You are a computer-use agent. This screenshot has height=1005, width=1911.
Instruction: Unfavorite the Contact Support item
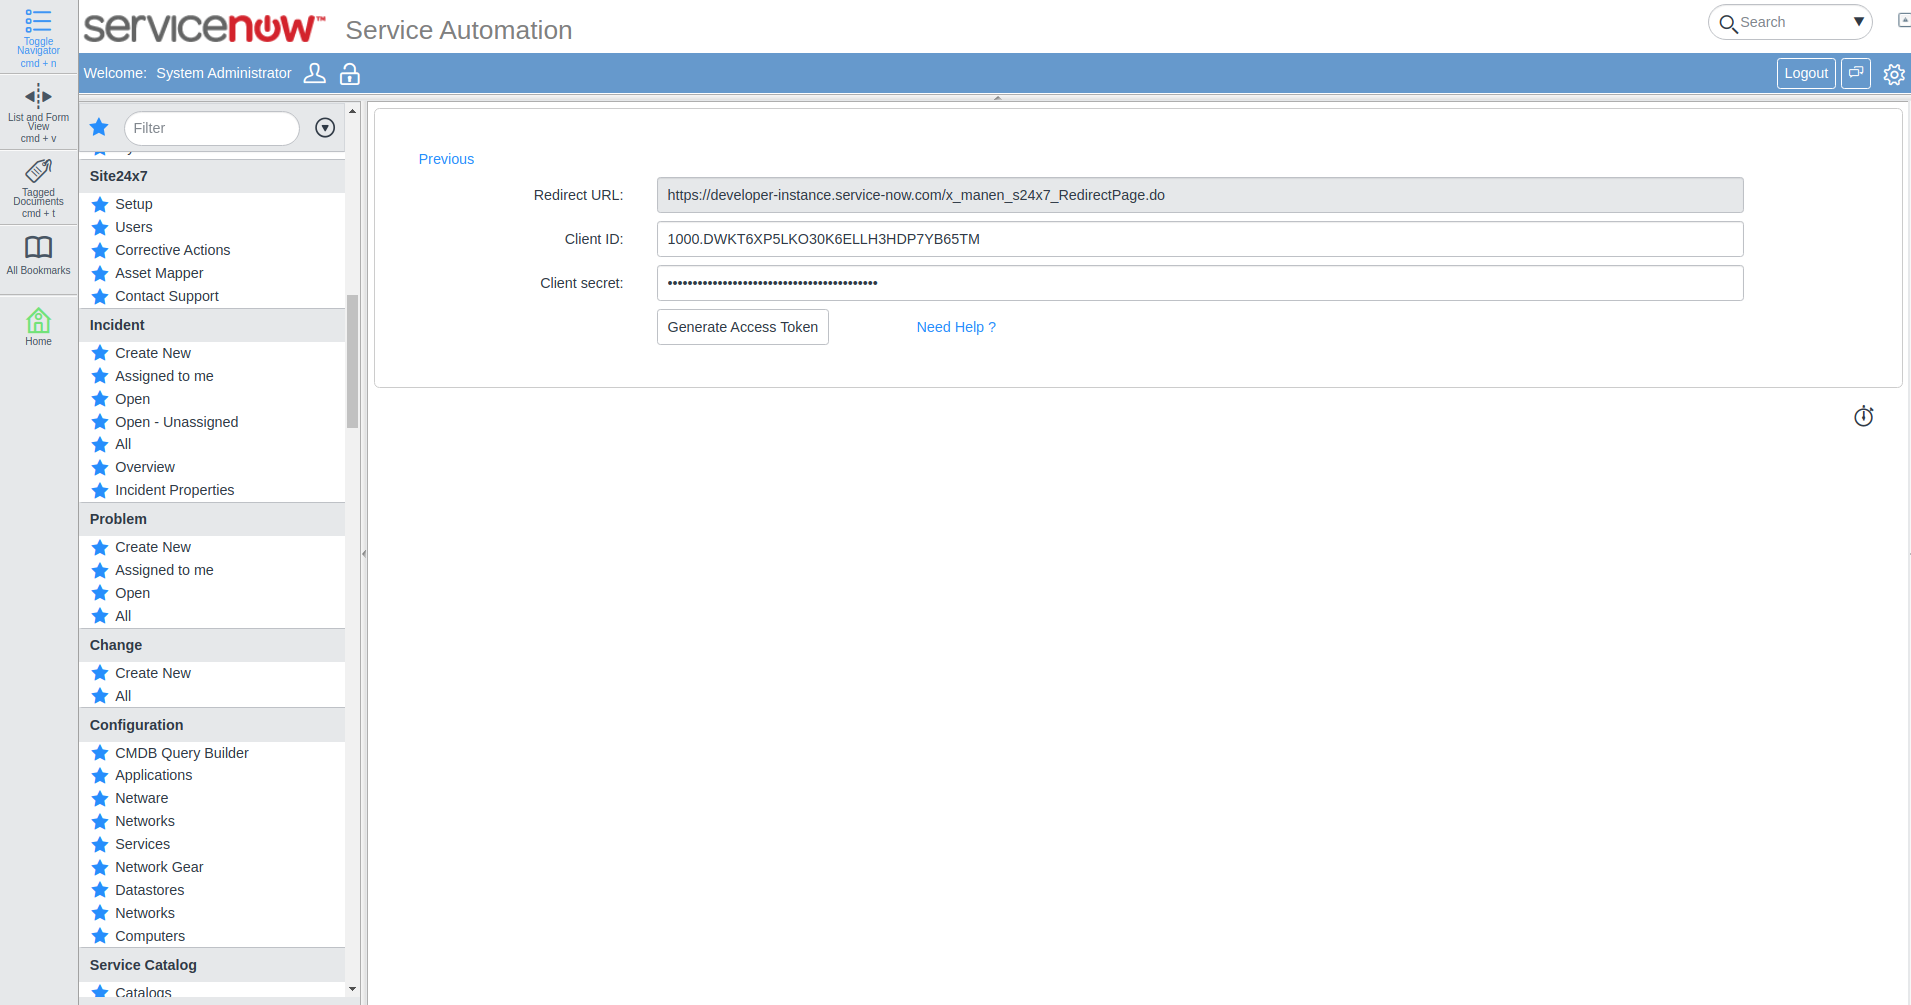coord(98,296)
